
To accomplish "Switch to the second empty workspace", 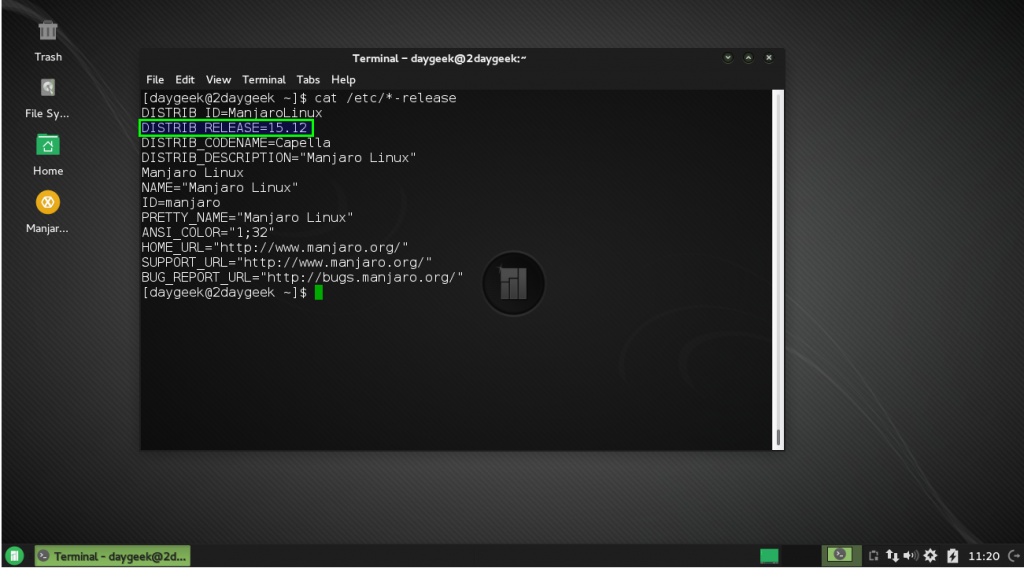I will 799,555.
